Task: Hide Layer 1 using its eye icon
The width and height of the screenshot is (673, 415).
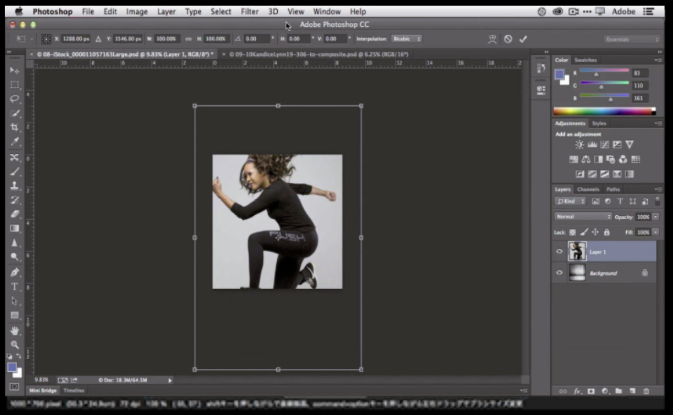Action: pos(560,252)
